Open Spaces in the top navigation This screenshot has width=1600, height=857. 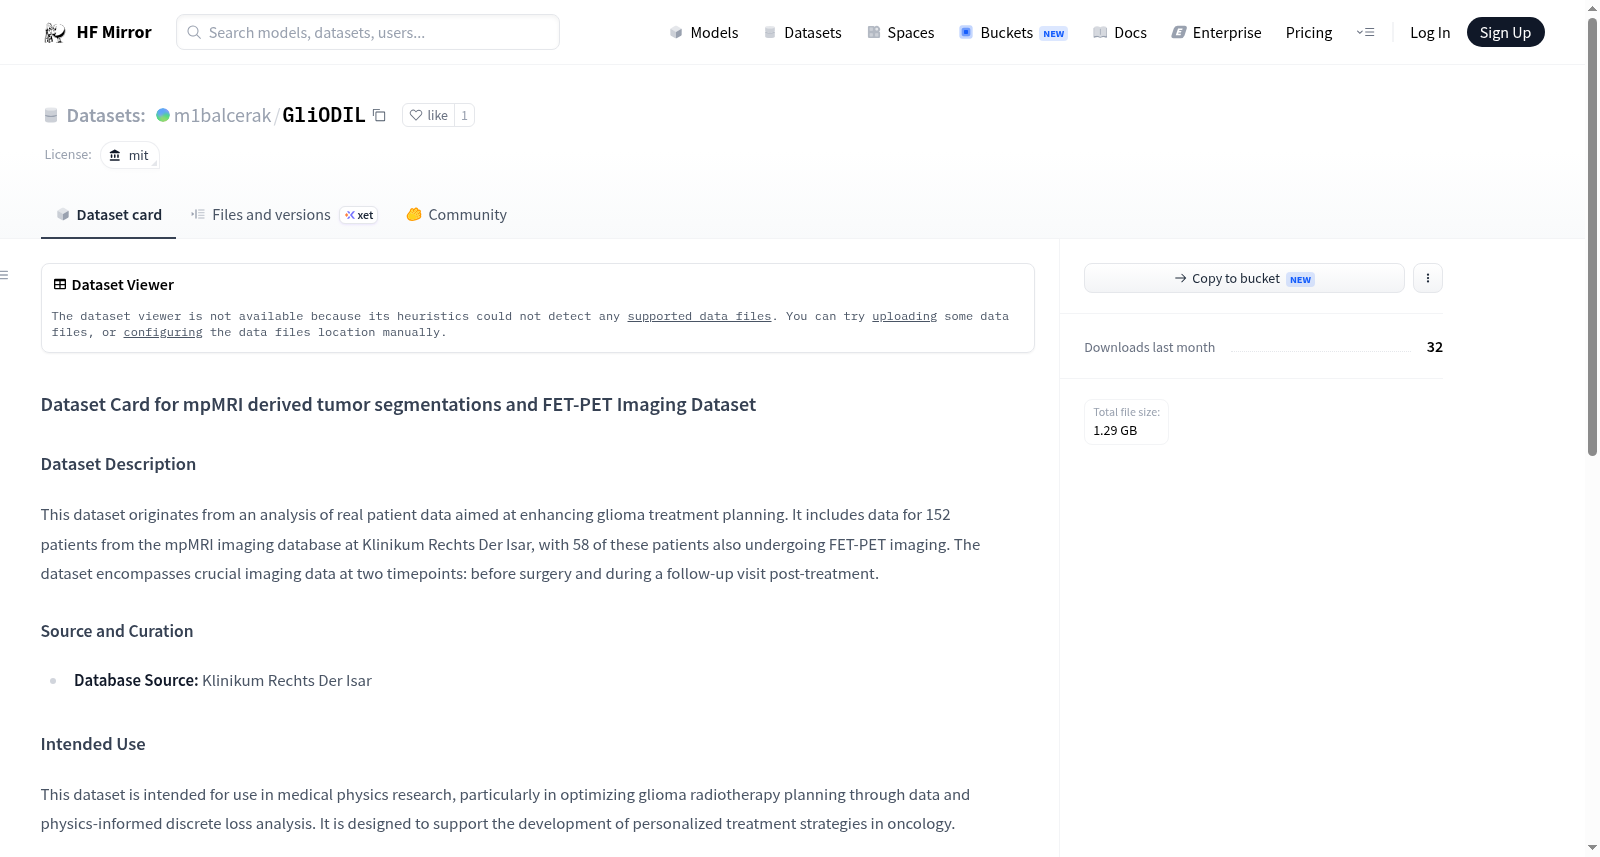[x=901, y=32]
